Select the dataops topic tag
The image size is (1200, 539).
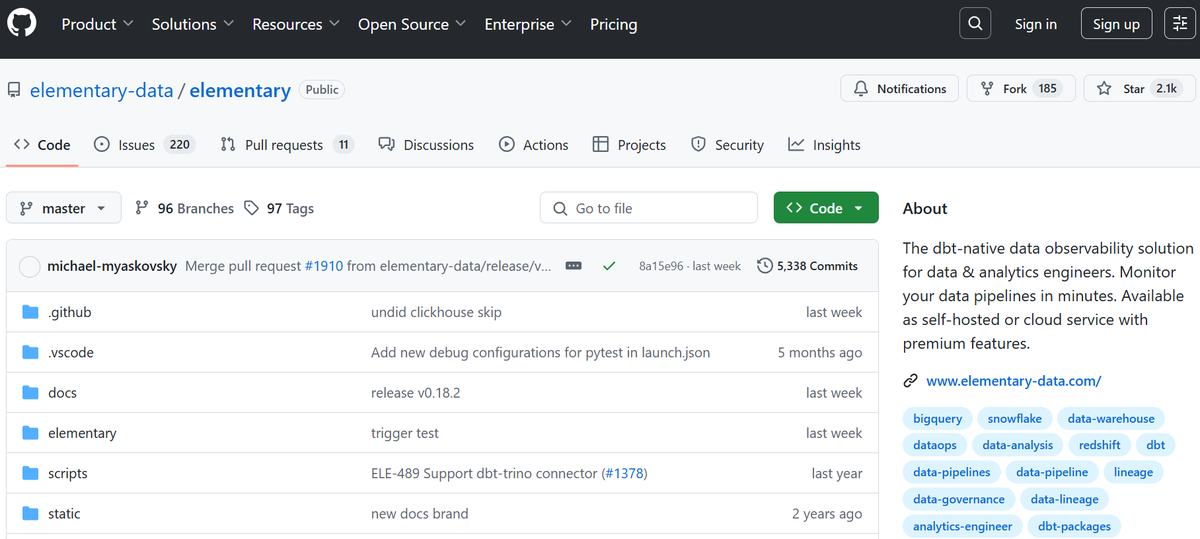click(935, 445)
